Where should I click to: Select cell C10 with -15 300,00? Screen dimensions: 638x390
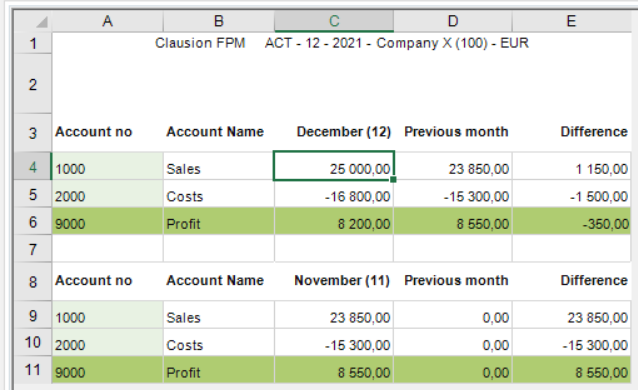click(334, 343)
